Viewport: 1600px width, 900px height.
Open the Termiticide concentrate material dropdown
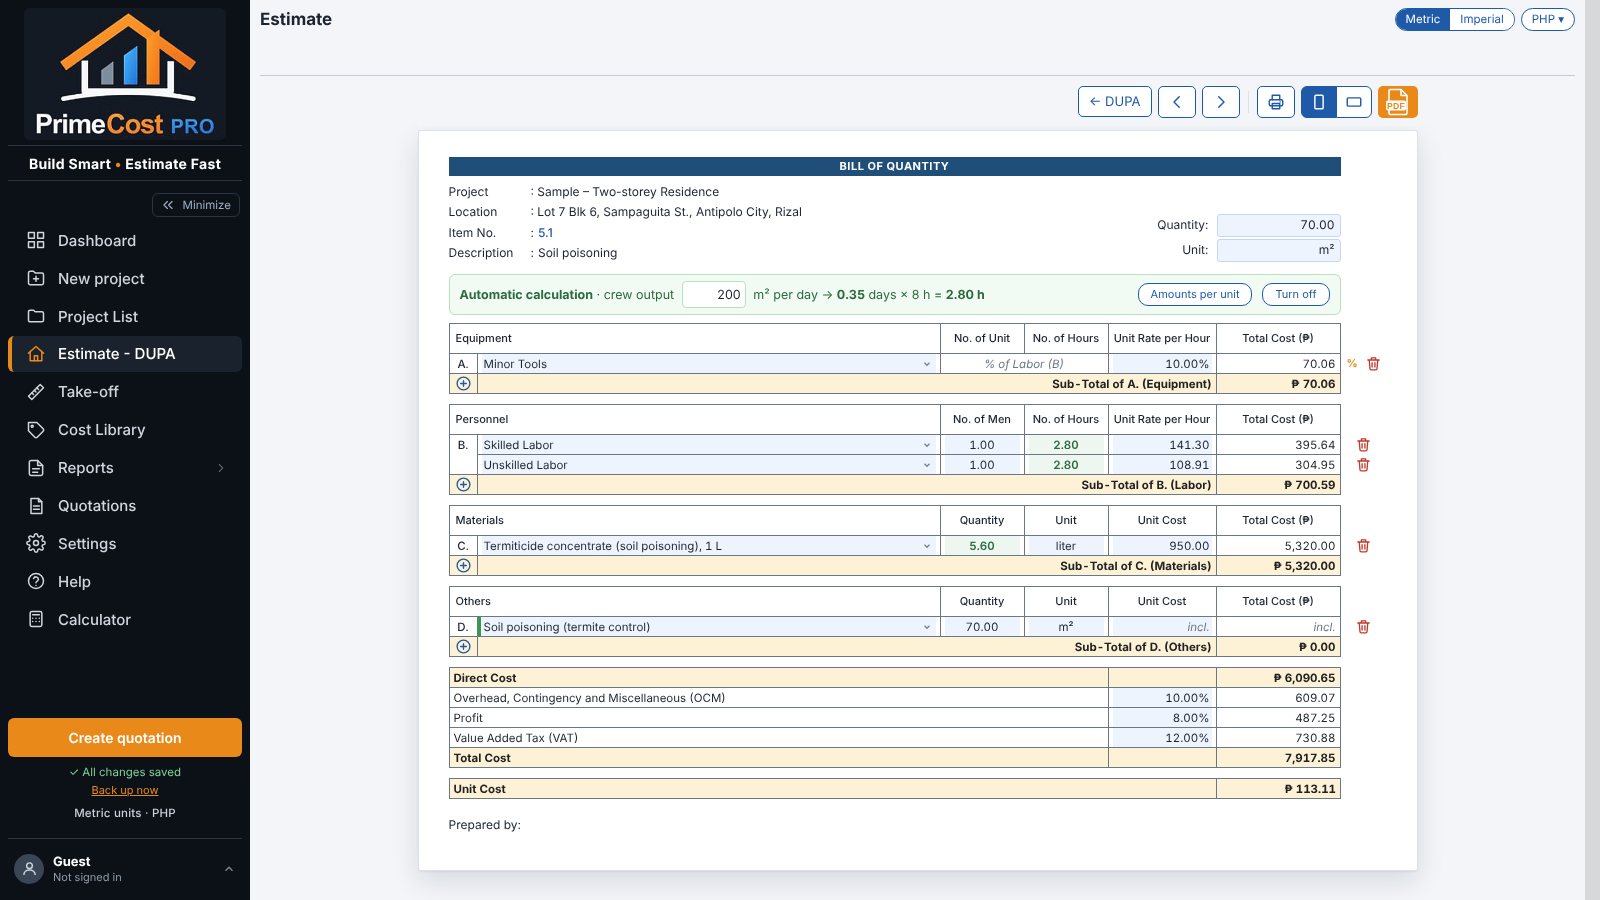707,546
